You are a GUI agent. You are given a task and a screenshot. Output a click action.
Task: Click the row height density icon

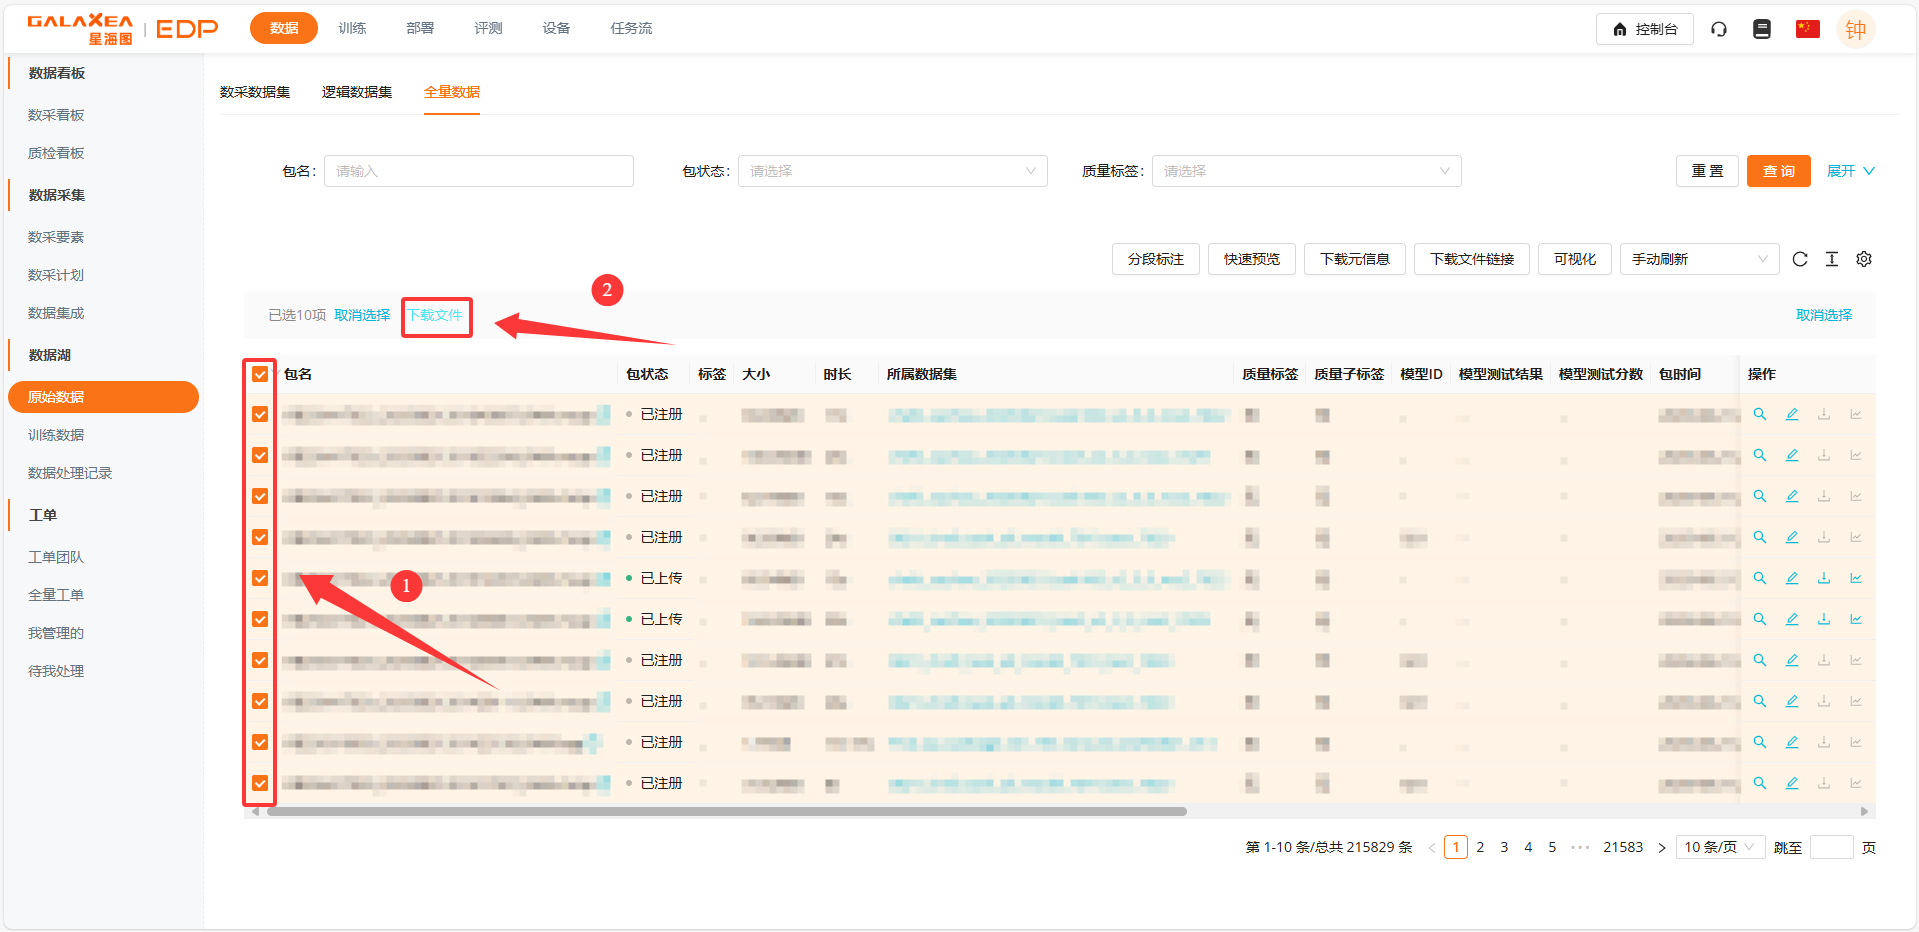pyautogui.click(x=1832, y=259)
